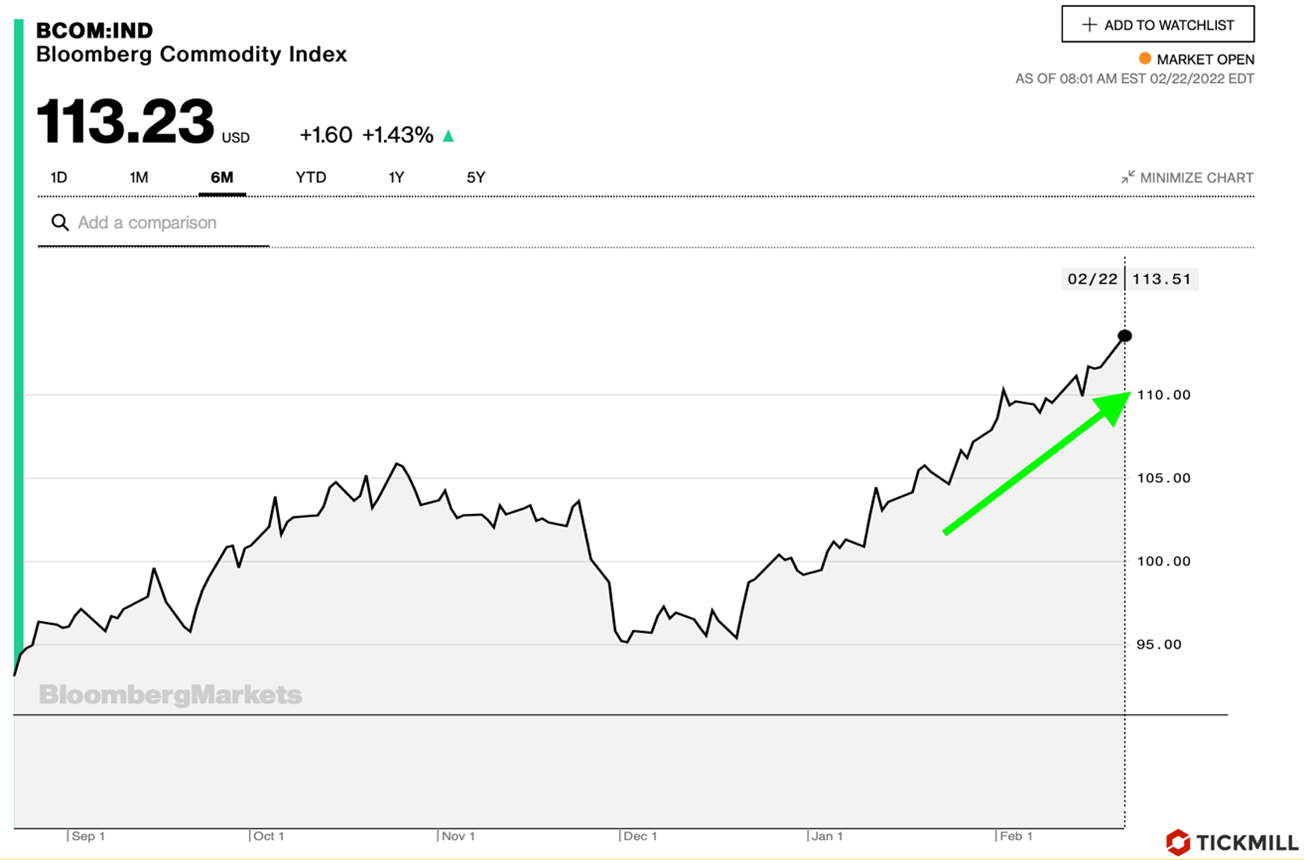Click the 105.00 y-axis label
Screen dimensions: 1304x860
tap(1166, 478)
